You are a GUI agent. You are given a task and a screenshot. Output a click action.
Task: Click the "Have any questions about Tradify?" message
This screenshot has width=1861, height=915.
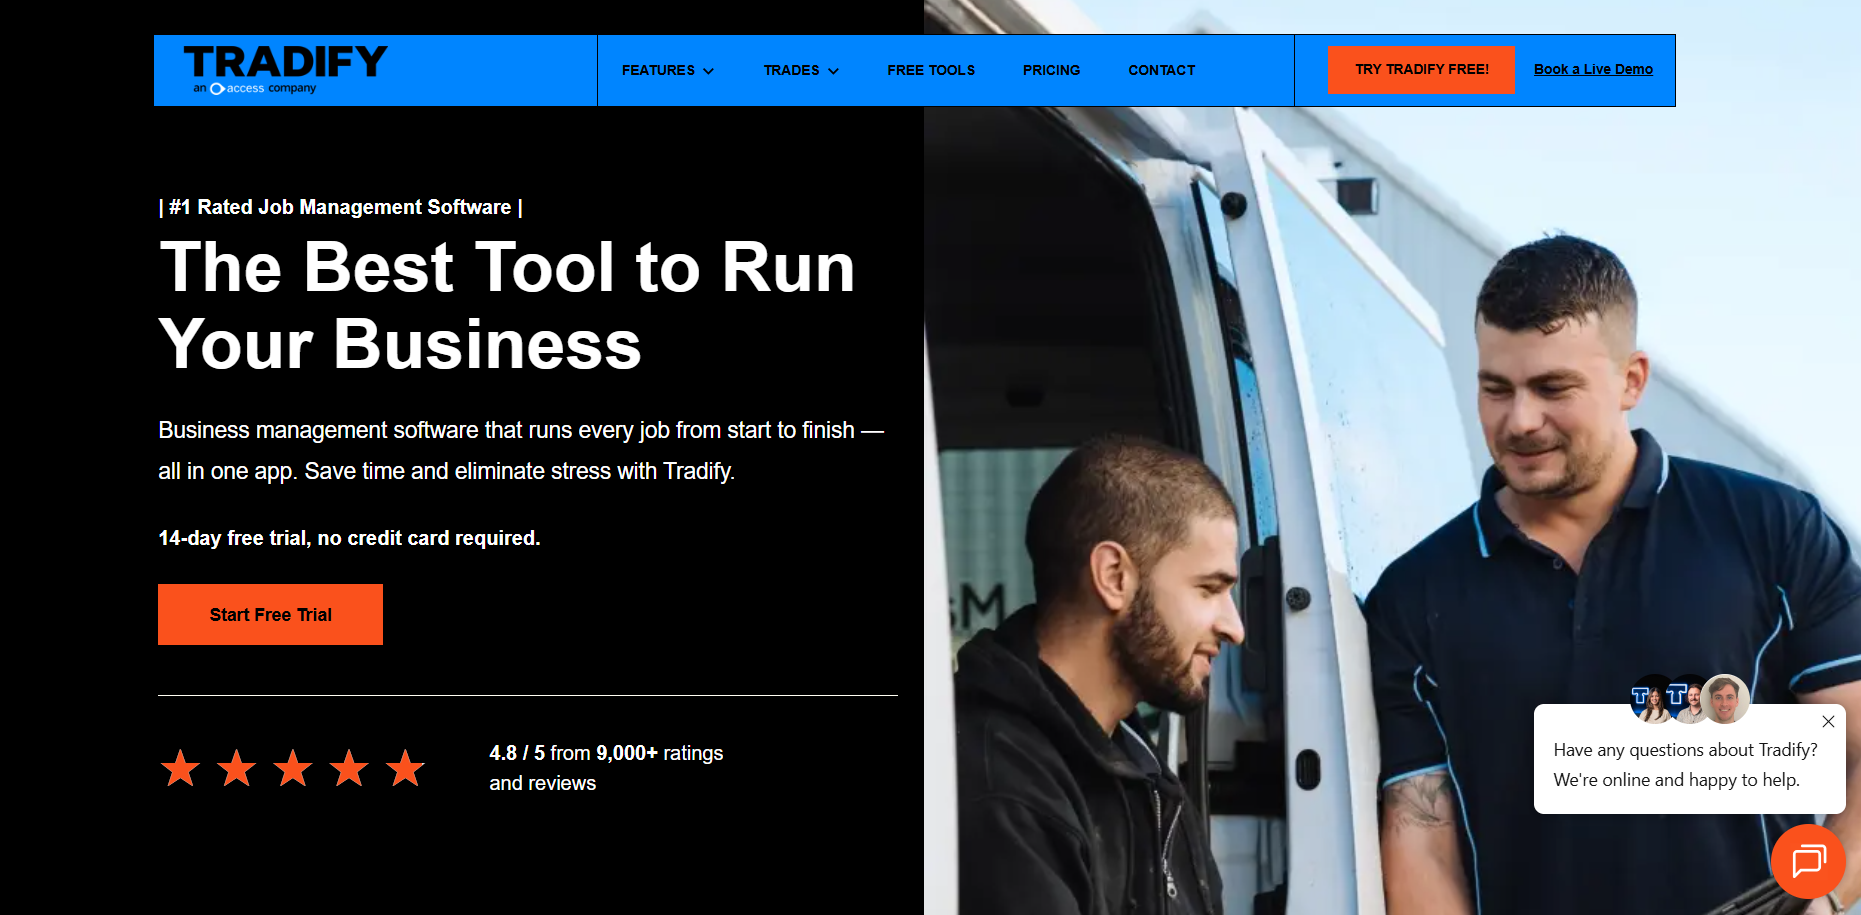tap(1685, 750)
